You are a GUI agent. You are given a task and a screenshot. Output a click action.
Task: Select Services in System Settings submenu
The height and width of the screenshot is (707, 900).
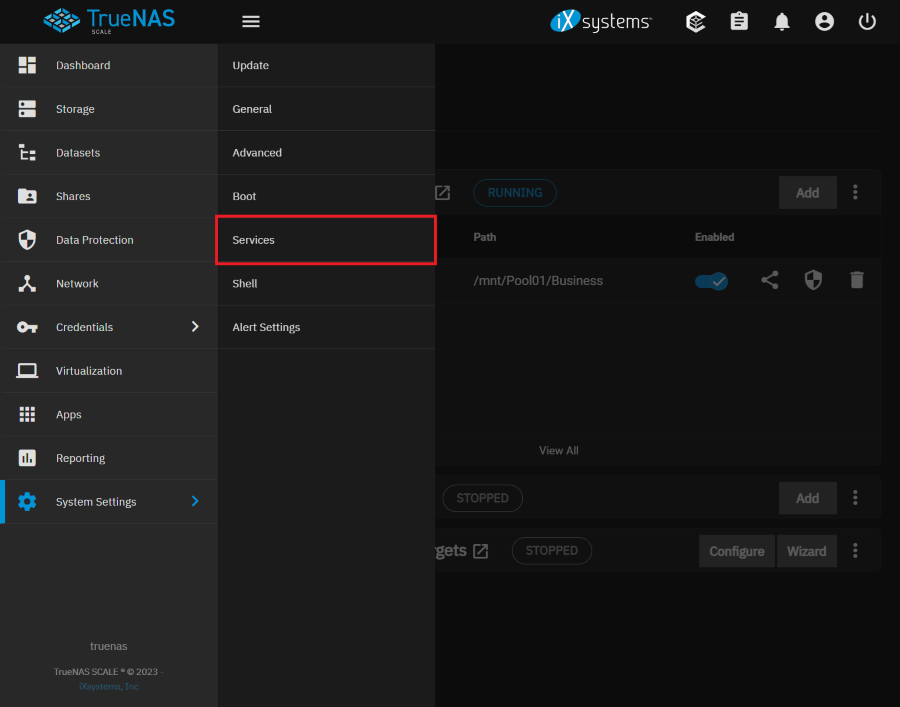[325, 240]
